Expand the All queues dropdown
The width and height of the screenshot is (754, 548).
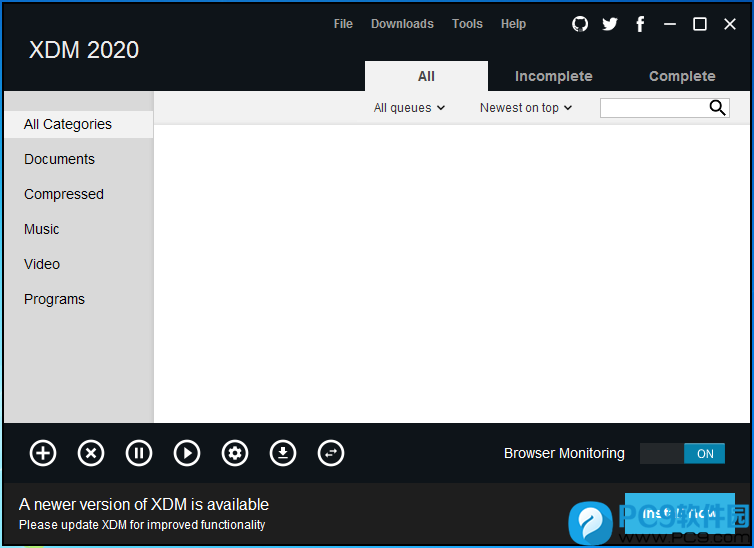pos(409,108)
